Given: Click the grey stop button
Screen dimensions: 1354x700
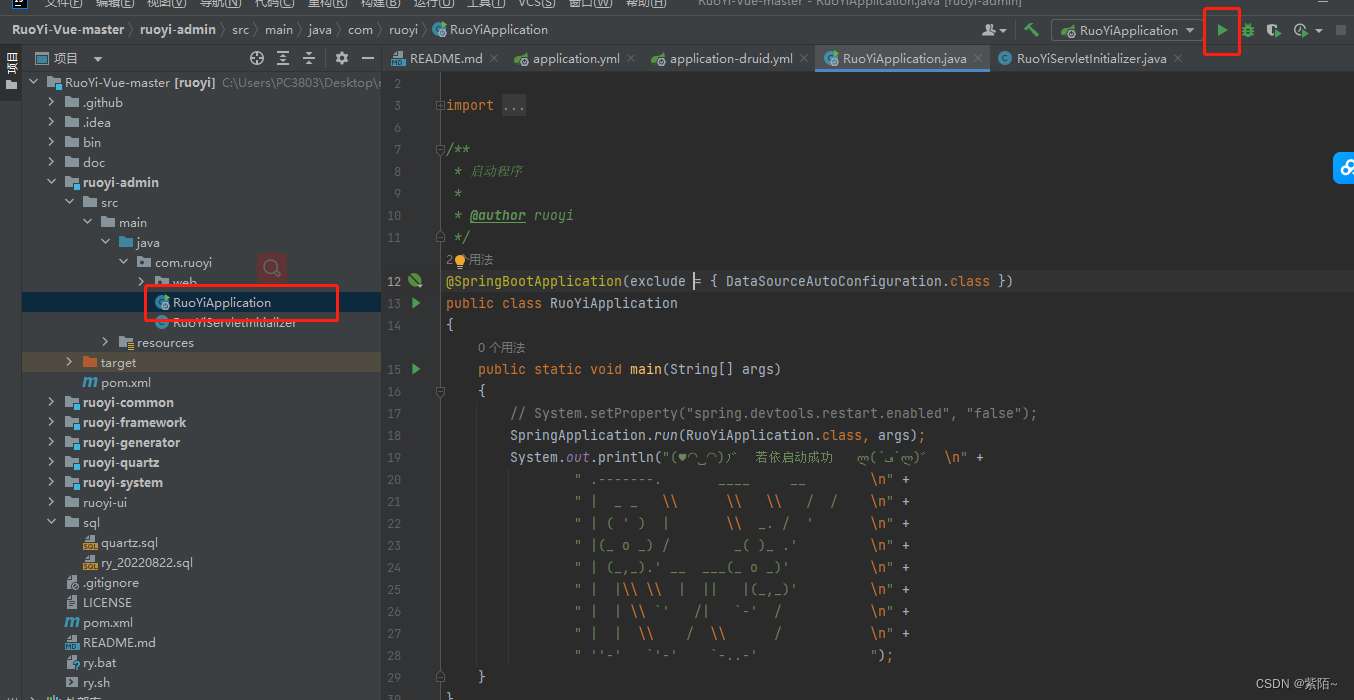Looking at the screenshot, I should (x=1341, y=31).
